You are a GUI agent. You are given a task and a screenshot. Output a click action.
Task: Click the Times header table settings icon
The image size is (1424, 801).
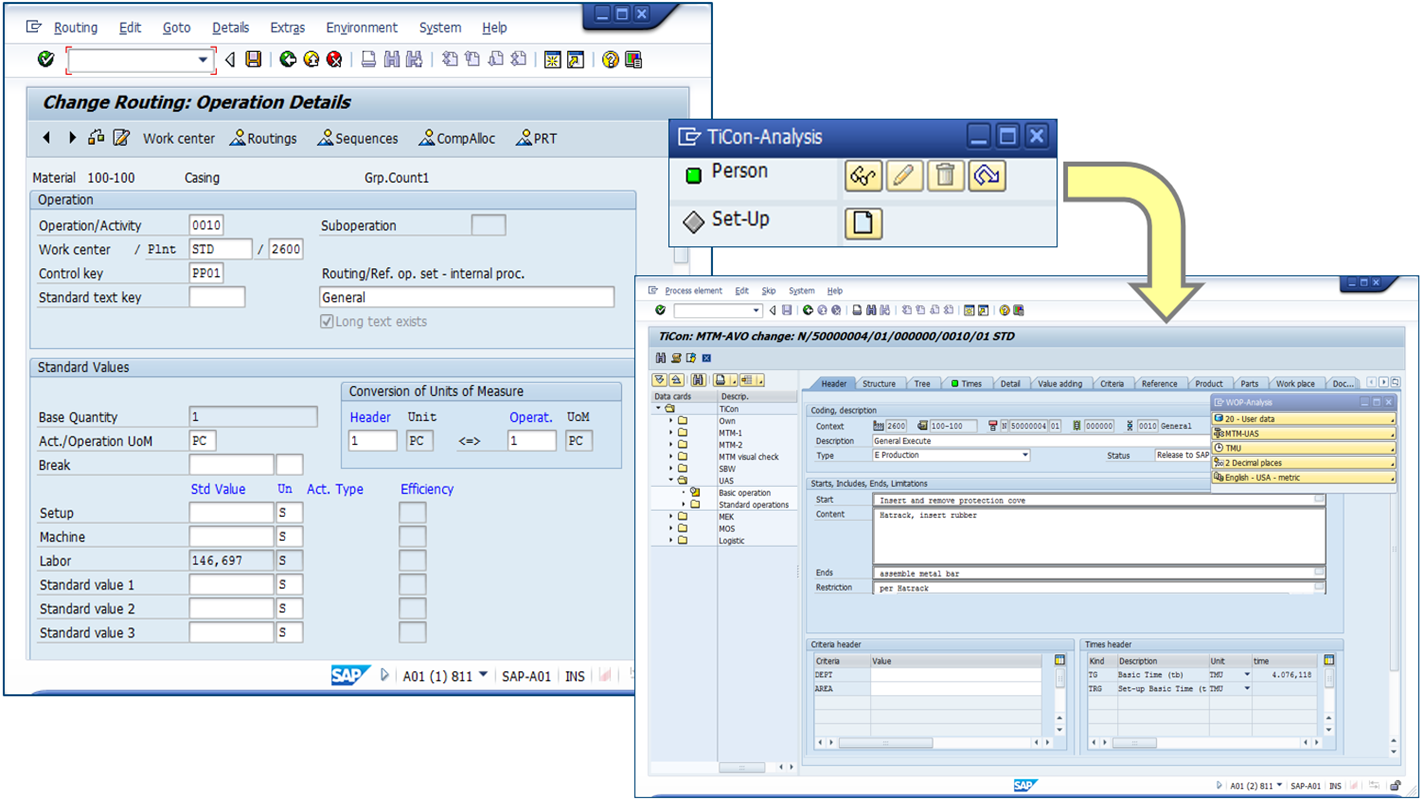point(1328,661)
